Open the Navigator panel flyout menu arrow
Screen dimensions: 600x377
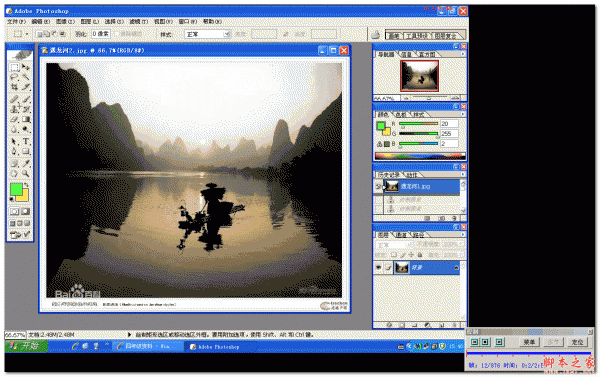pyautogui.click(x=463, y=54)
